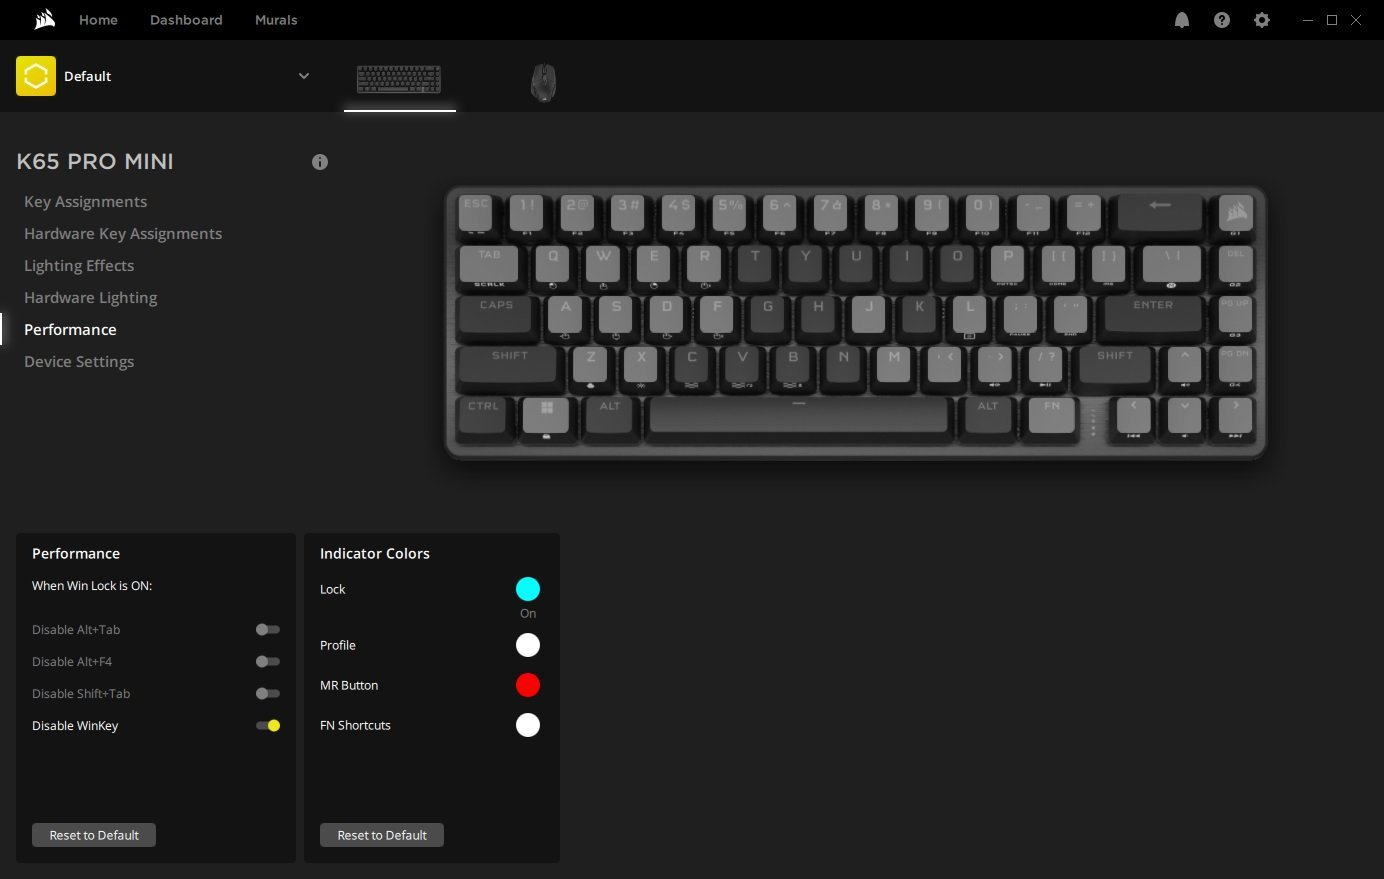Minimize the iCUE window

point(1308,20)
